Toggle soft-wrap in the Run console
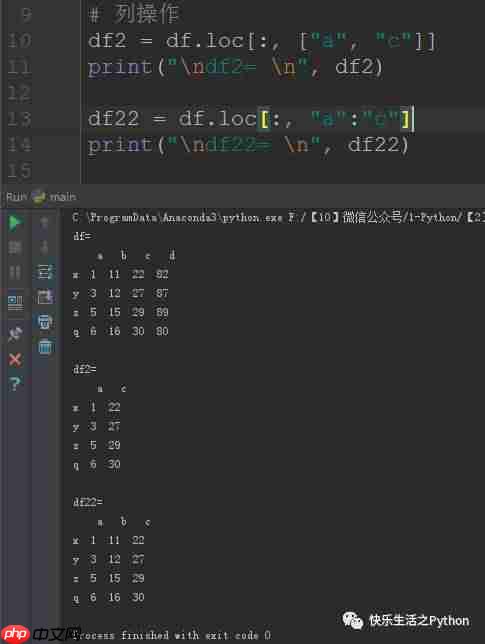This screenshot has height=644, width=485. [45, 272]
